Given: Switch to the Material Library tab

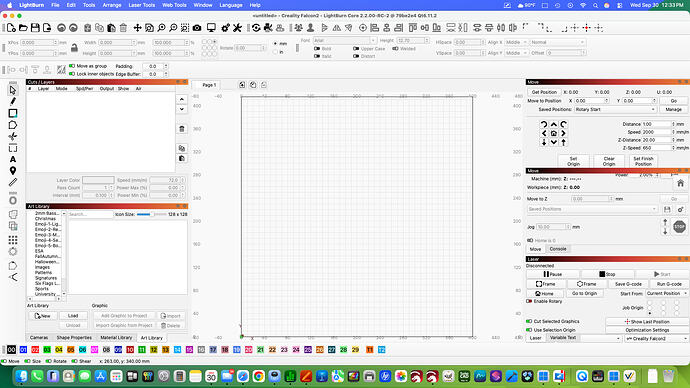Looking at the screenshot, I should [116, 337].
